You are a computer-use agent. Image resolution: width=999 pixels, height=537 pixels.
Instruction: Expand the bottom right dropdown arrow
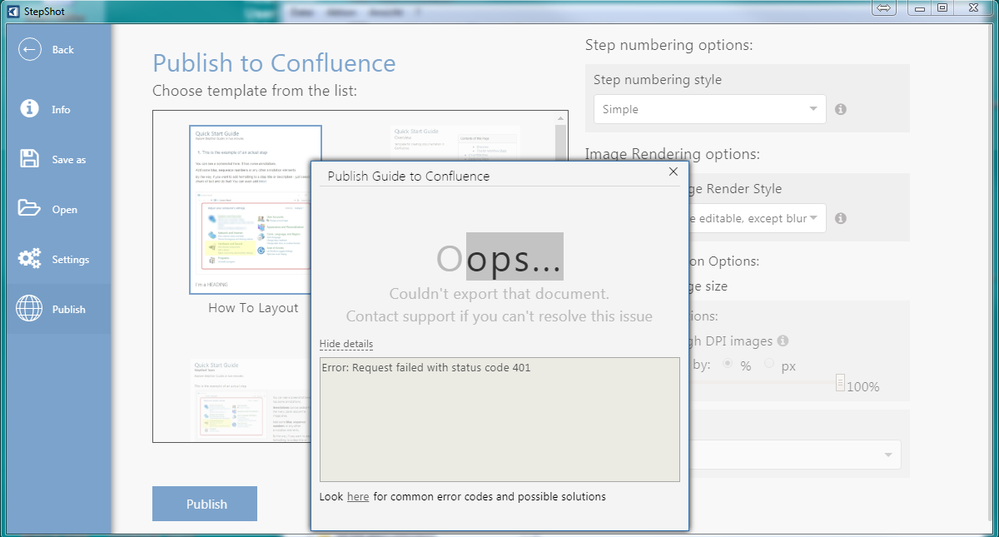coord(888,455)
